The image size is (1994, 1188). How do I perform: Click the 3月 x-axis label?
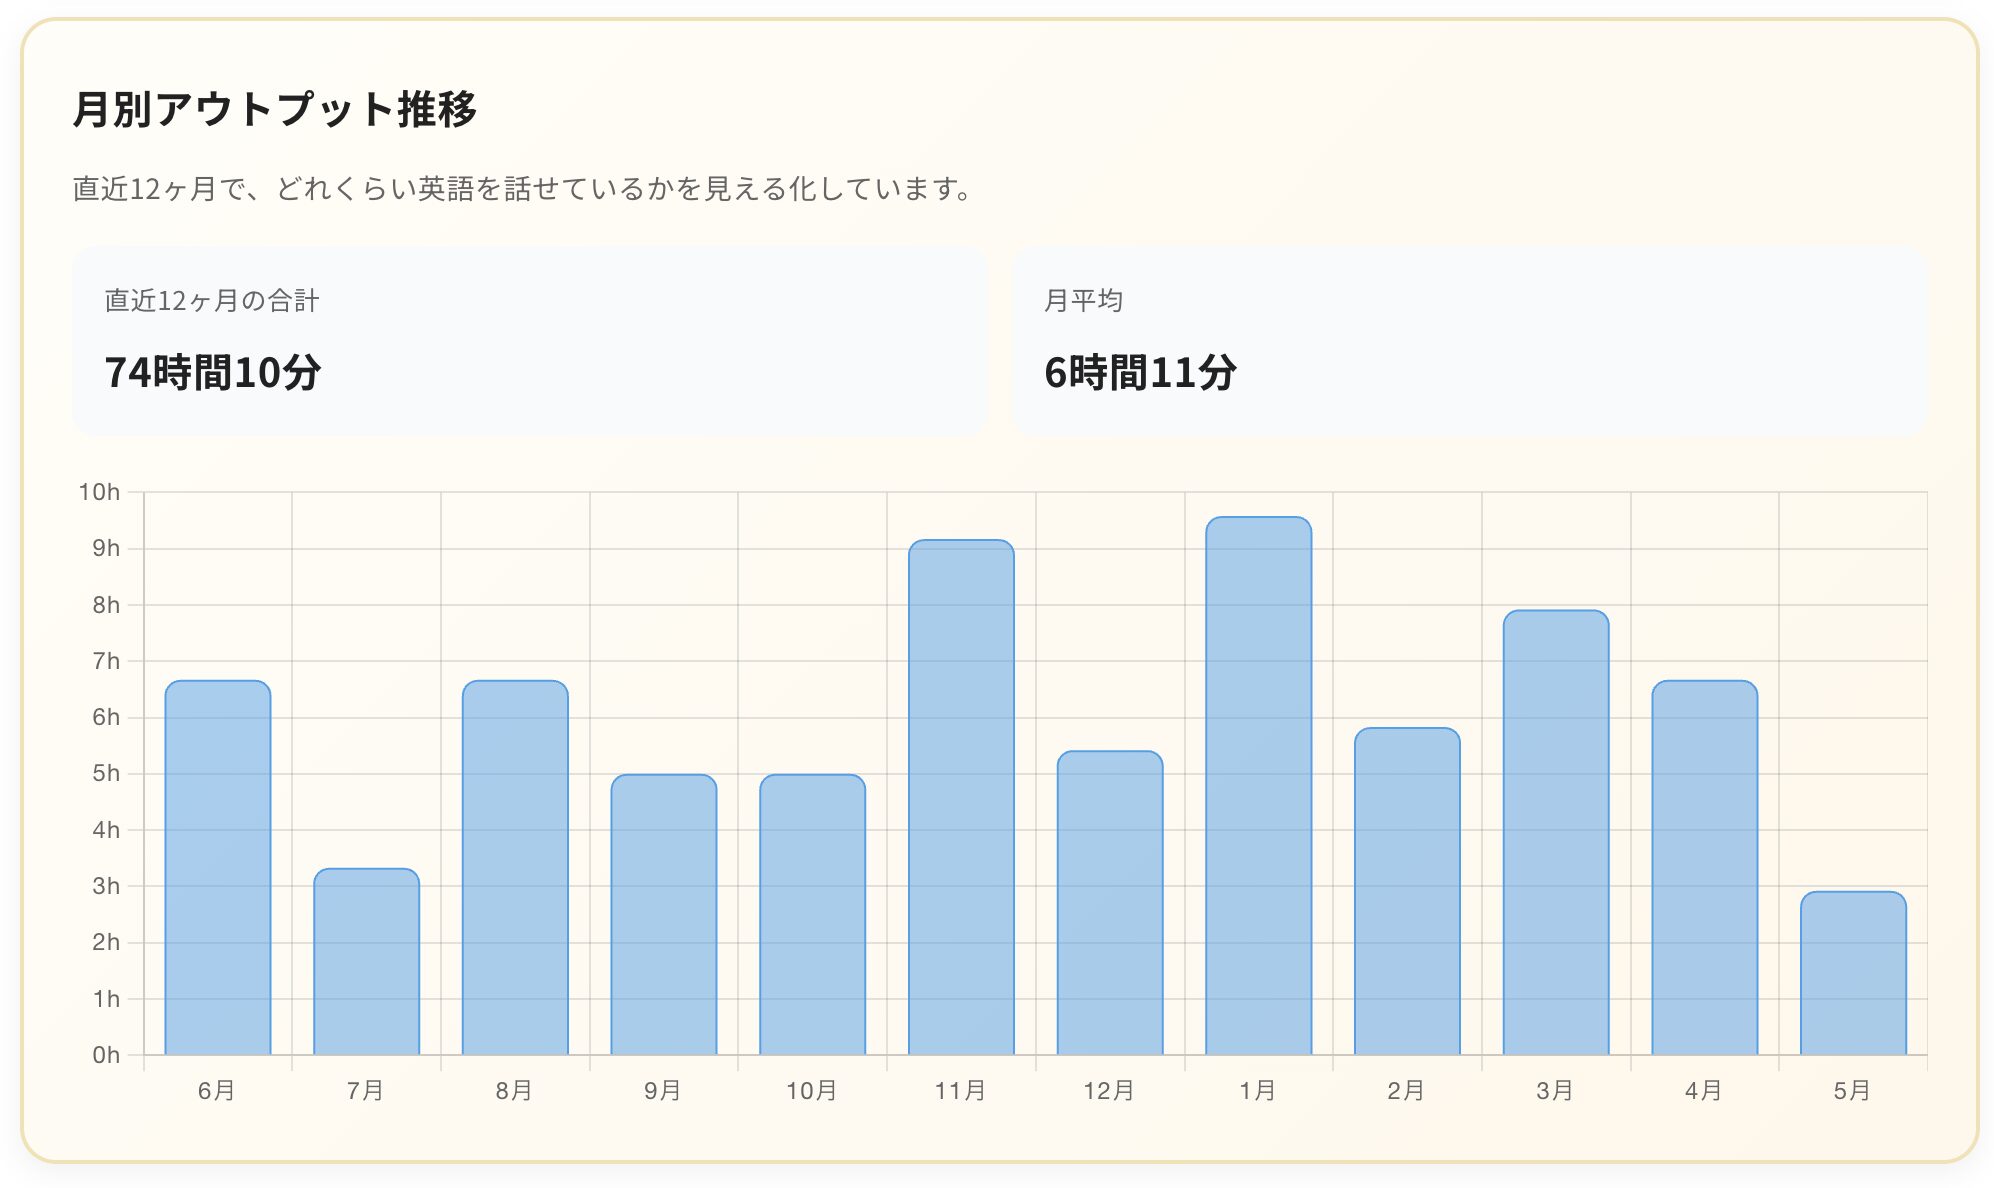(1556, 1091)
